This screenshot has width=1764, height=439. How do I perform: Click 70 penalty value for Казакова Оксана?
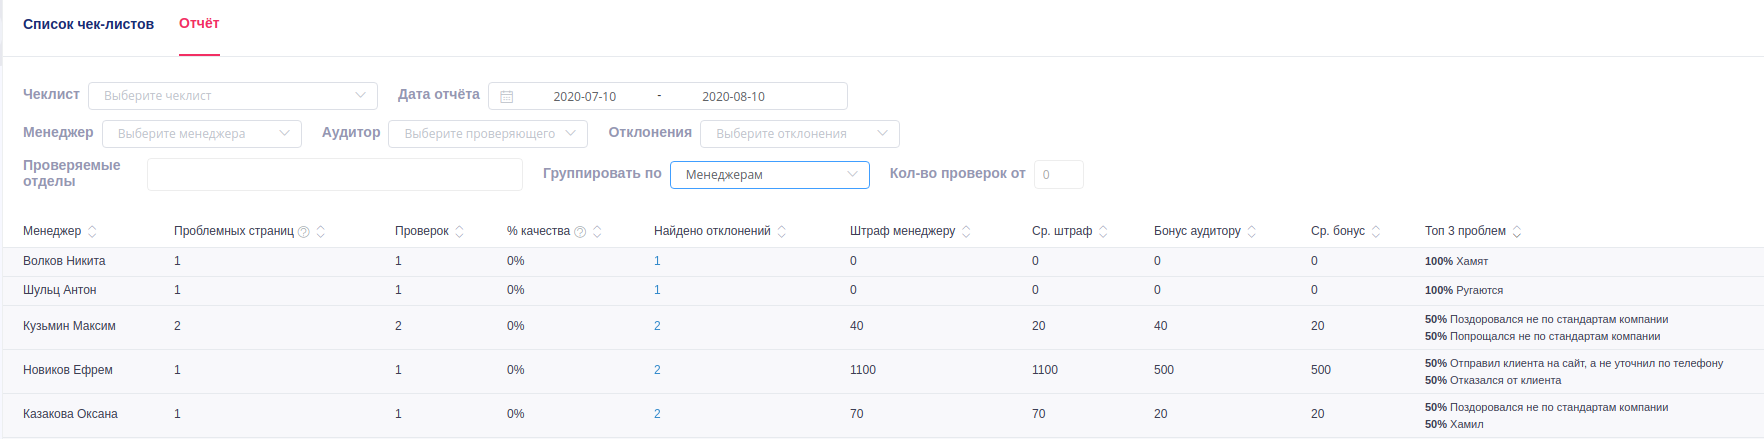(x=857, y=414)
